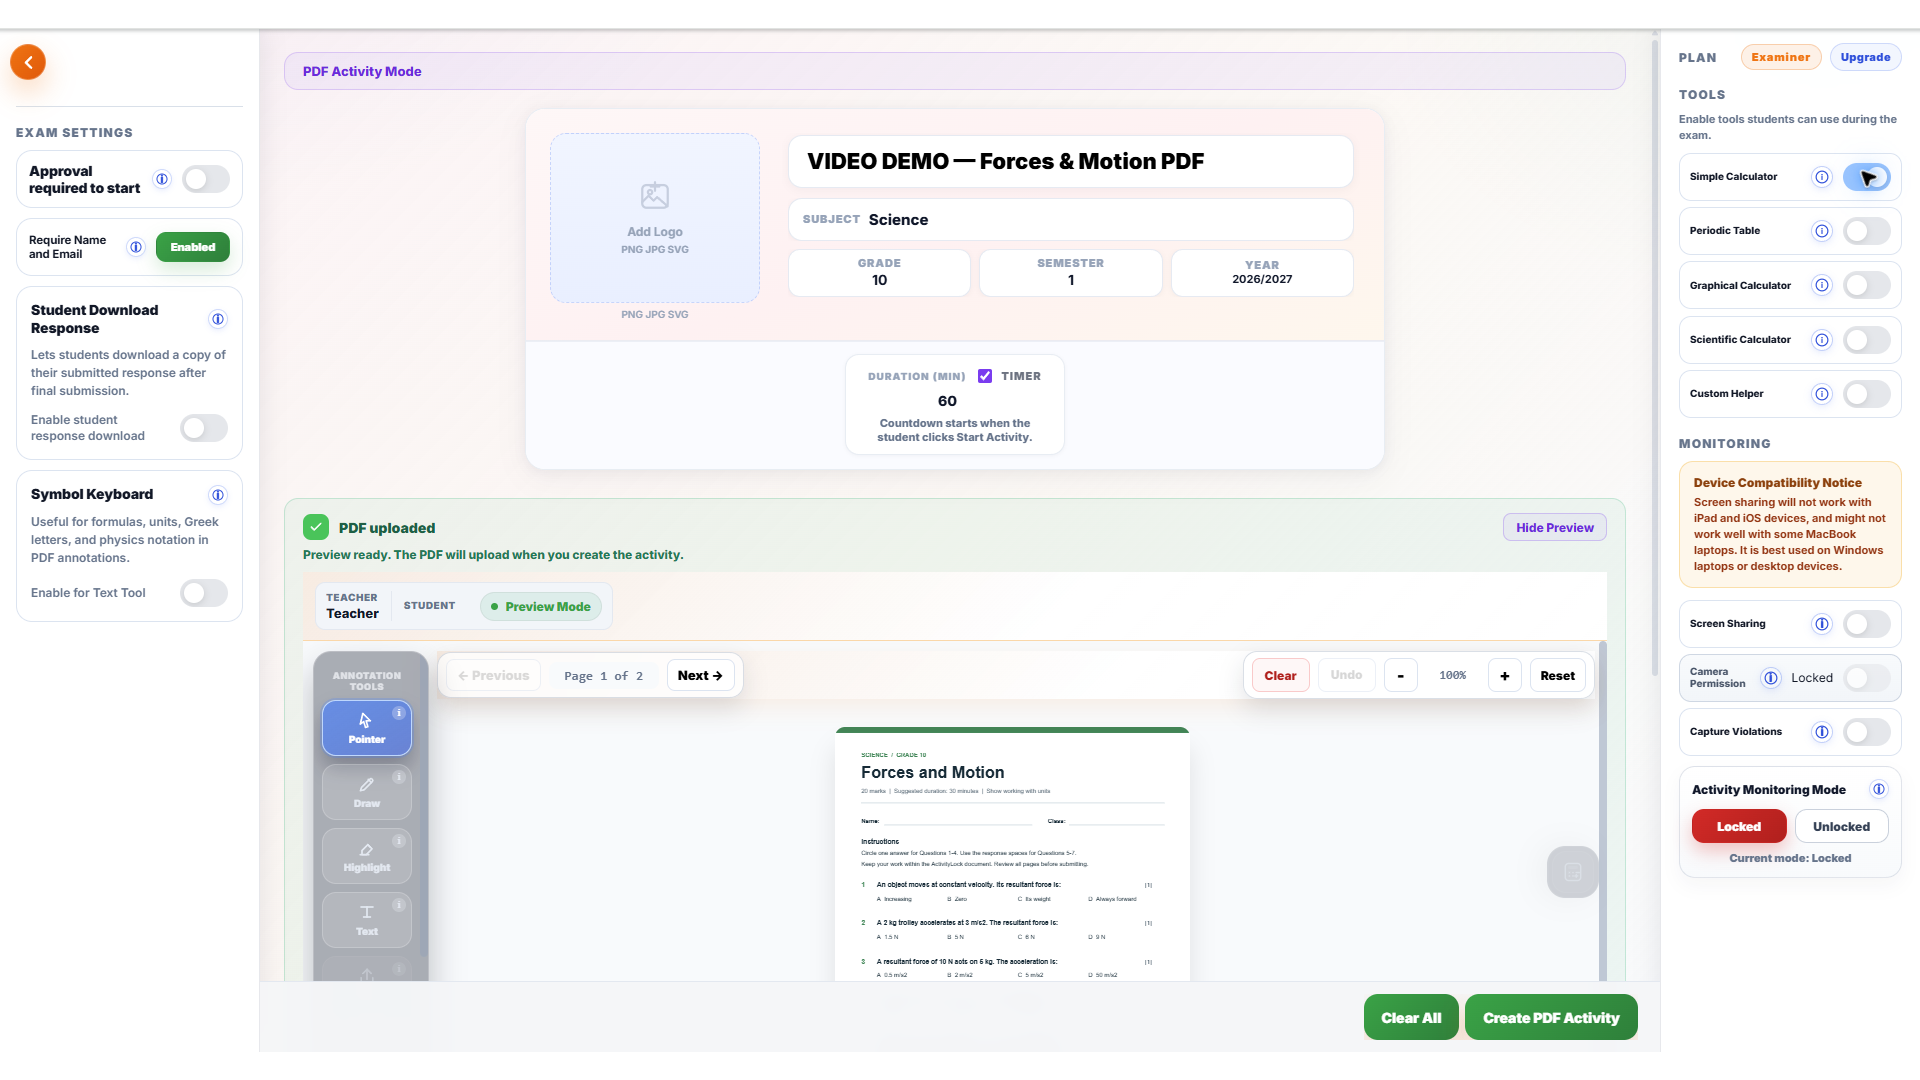Select the Pointer annotation tool
1920x1080 pixels.
[x=367, y=728]
